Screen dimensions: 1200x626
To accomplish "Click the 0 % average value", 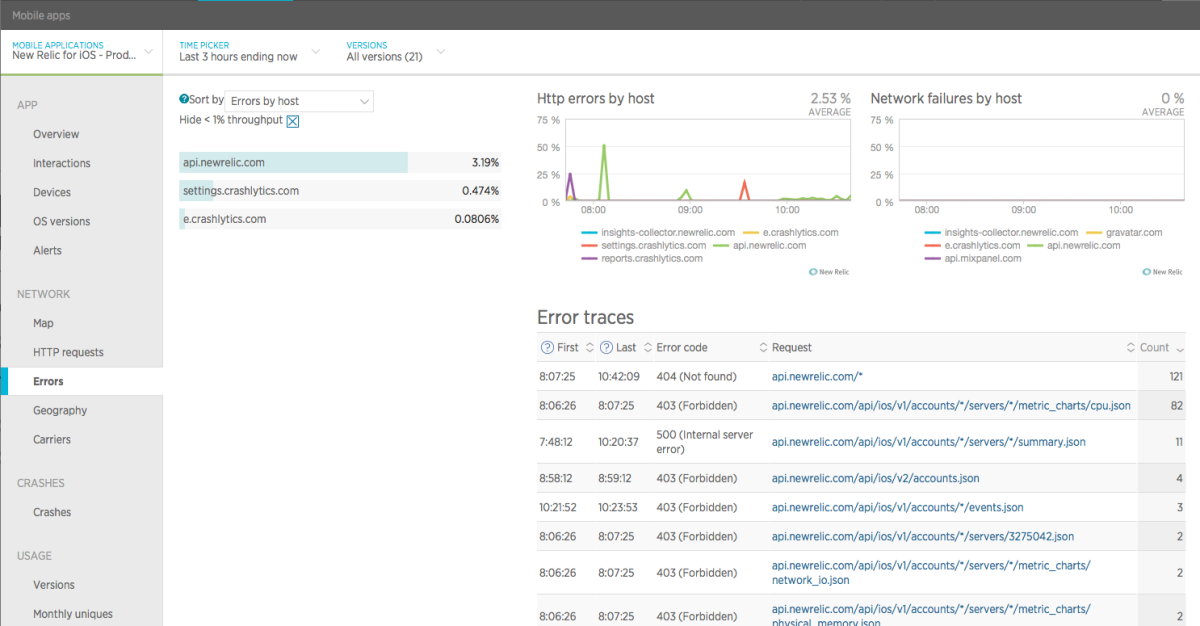I will coord(1172,98).
